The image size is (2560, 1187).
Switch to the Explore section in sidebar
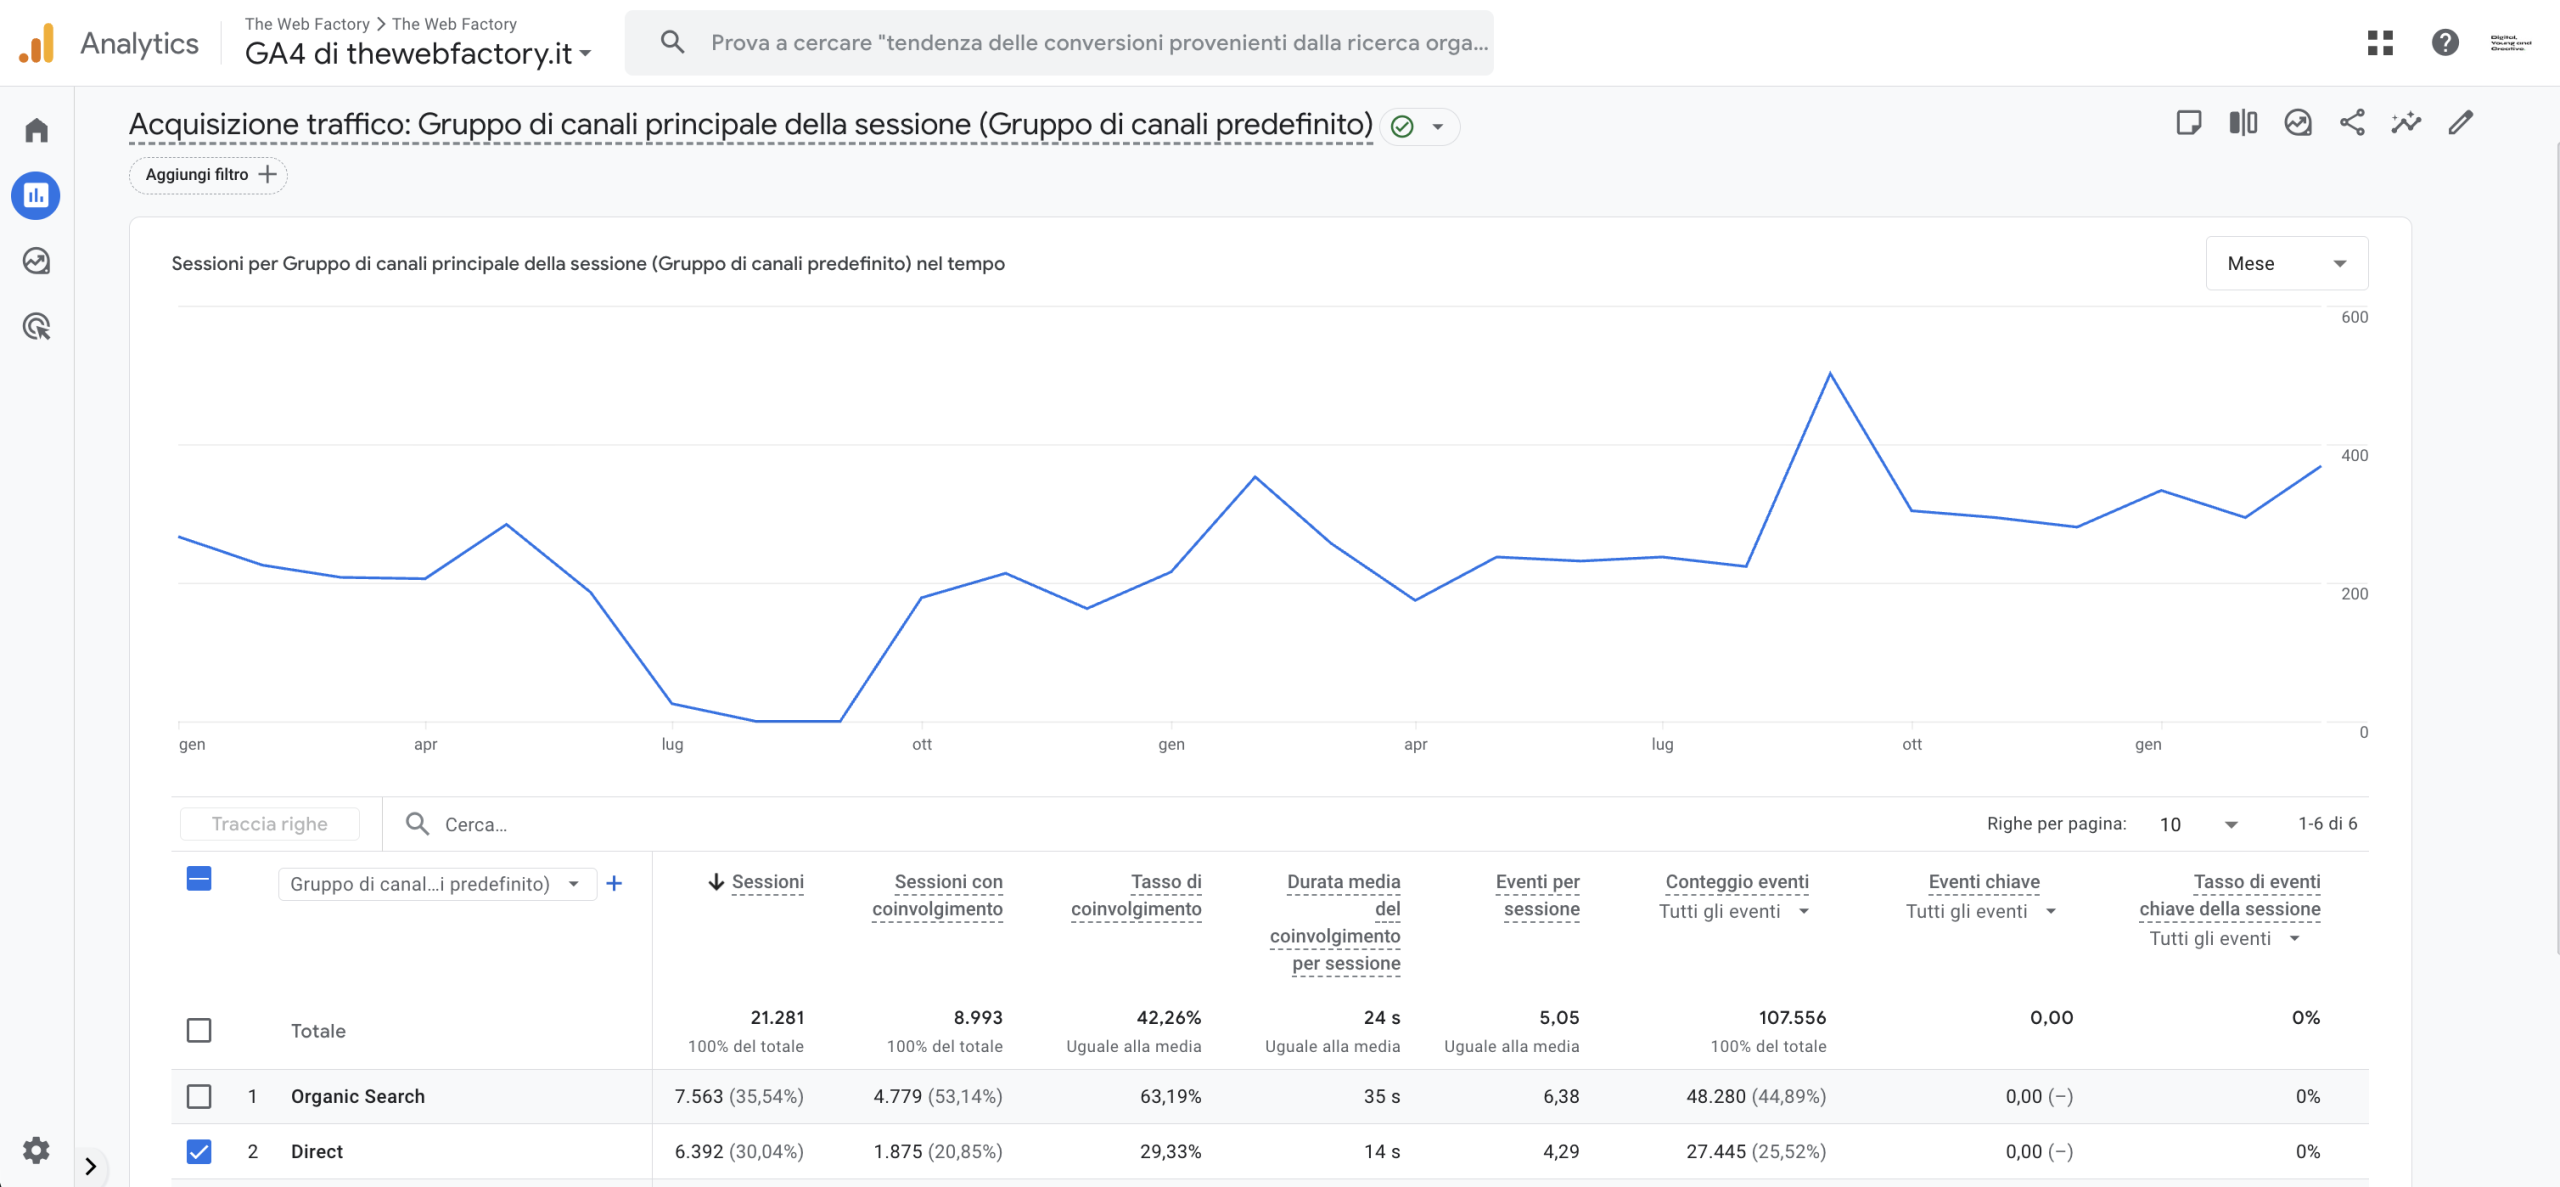click(x=36, y=261)
